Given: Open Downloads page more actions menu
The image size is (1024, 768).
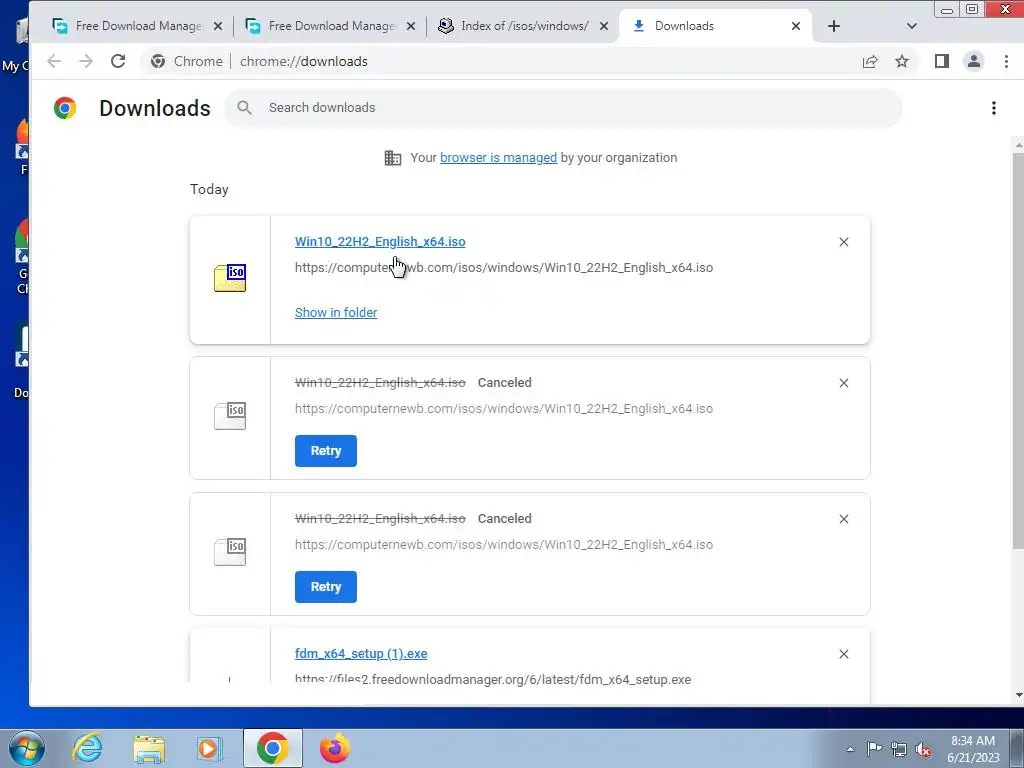Looking at the screenshot, I should pyautogui.click(x=994, y=108).
